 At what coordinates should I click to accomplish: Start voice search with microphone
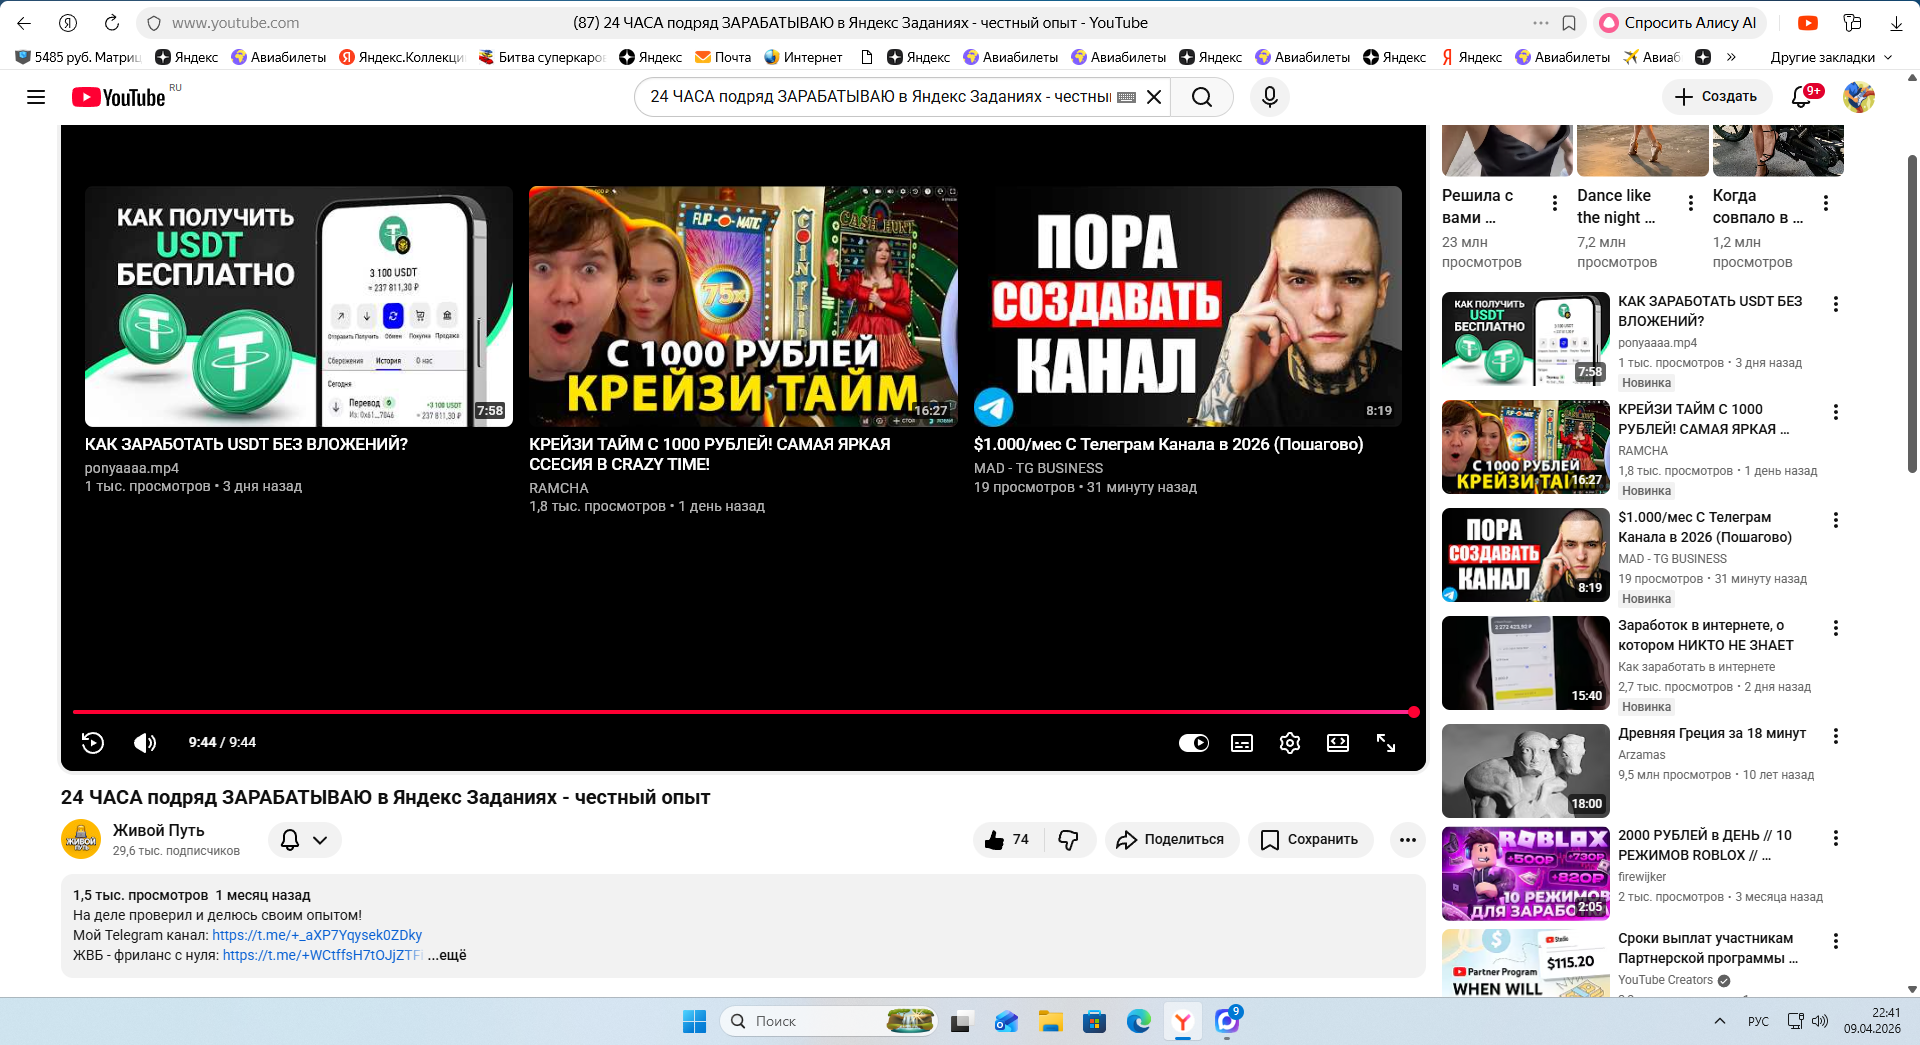pos(1269,97)
